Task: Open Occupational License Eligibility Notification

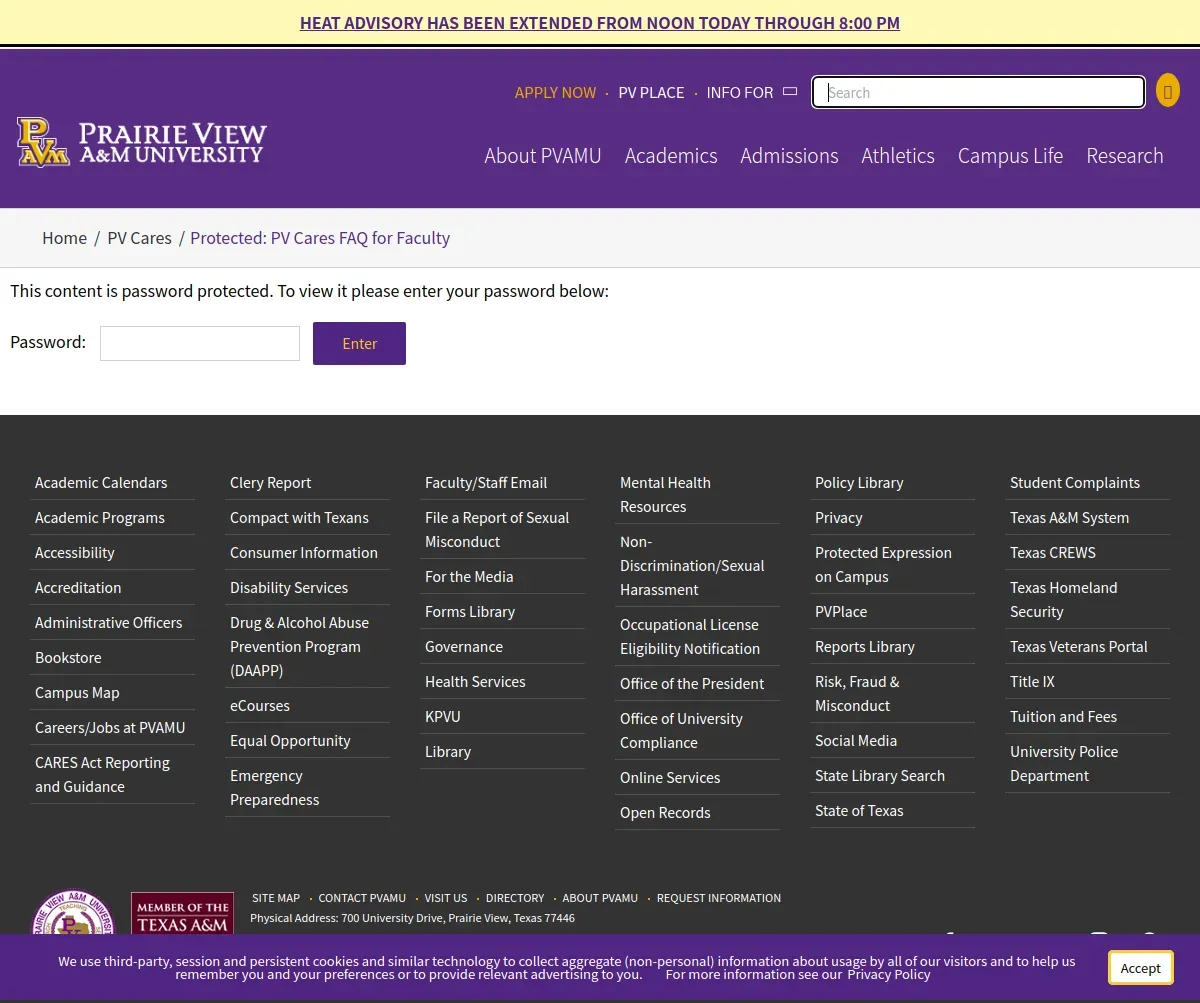Action: pyautogui.click(x=690, y=636)
